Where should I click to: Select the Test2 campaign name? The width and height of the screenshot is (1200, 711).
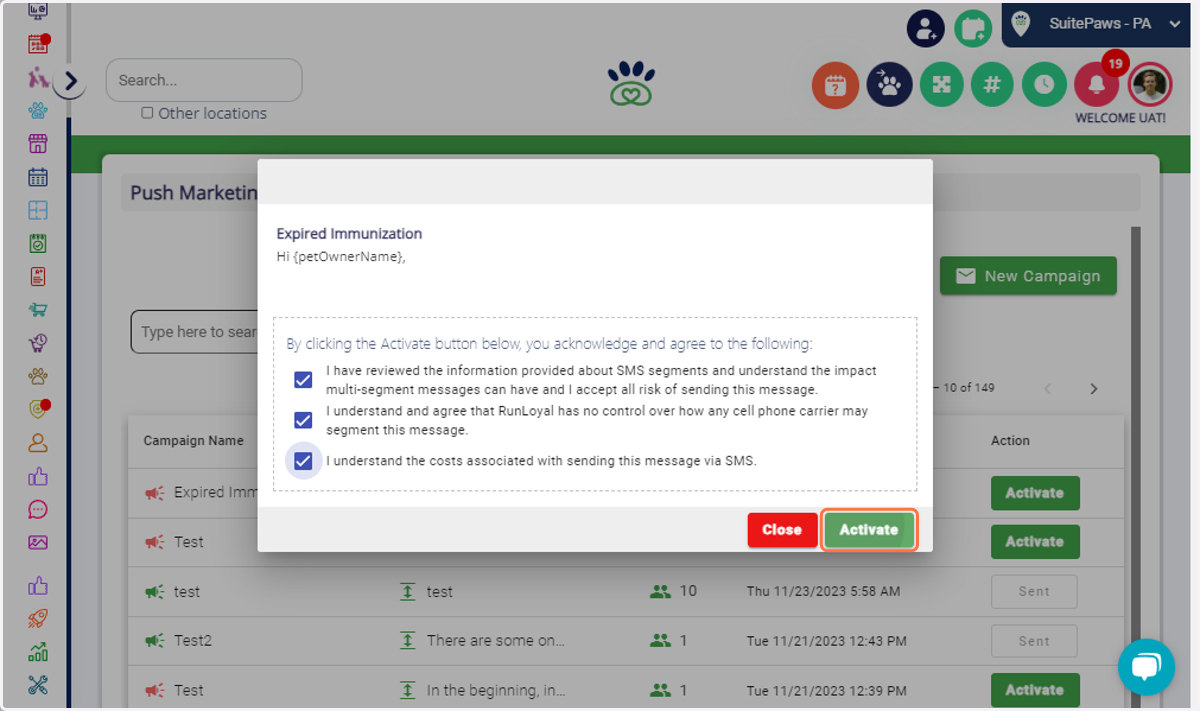point(193,641)
